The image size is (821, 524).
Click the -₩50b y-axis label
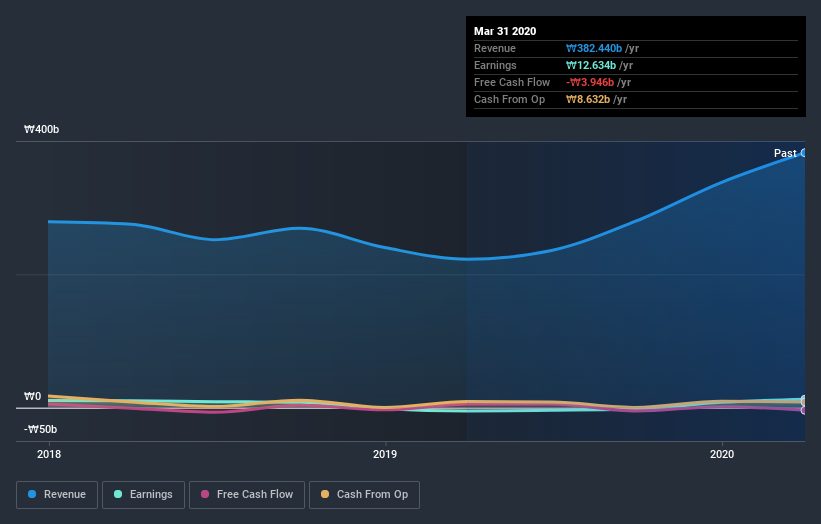[x=40, y=429]
